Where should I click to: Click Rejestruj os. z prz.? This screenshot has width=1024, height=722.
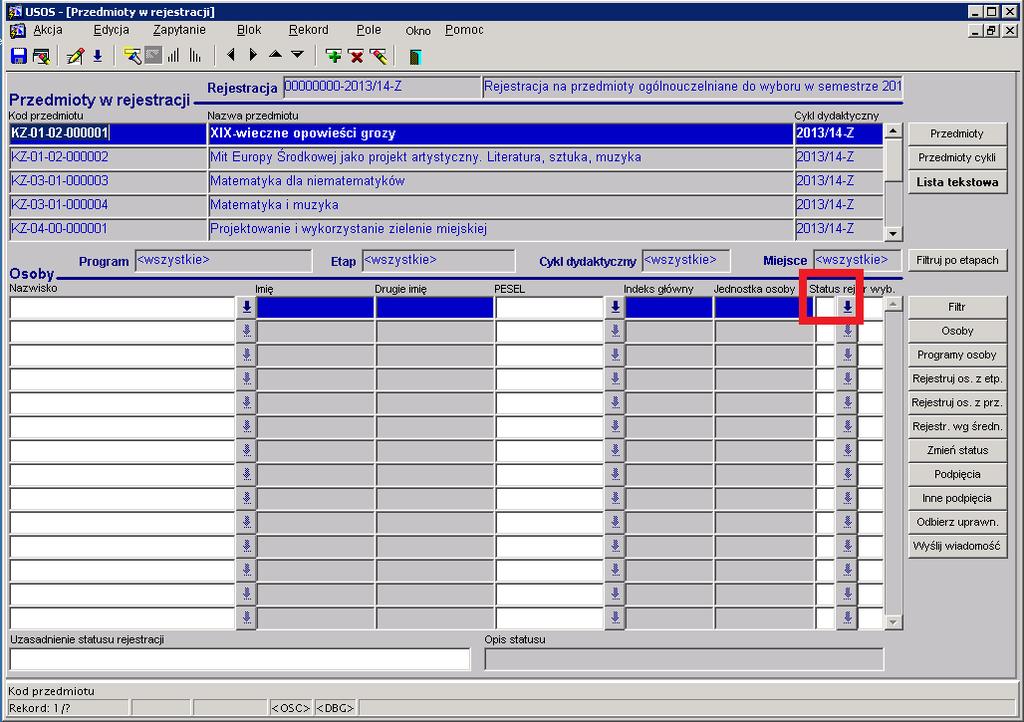[957, 403]
